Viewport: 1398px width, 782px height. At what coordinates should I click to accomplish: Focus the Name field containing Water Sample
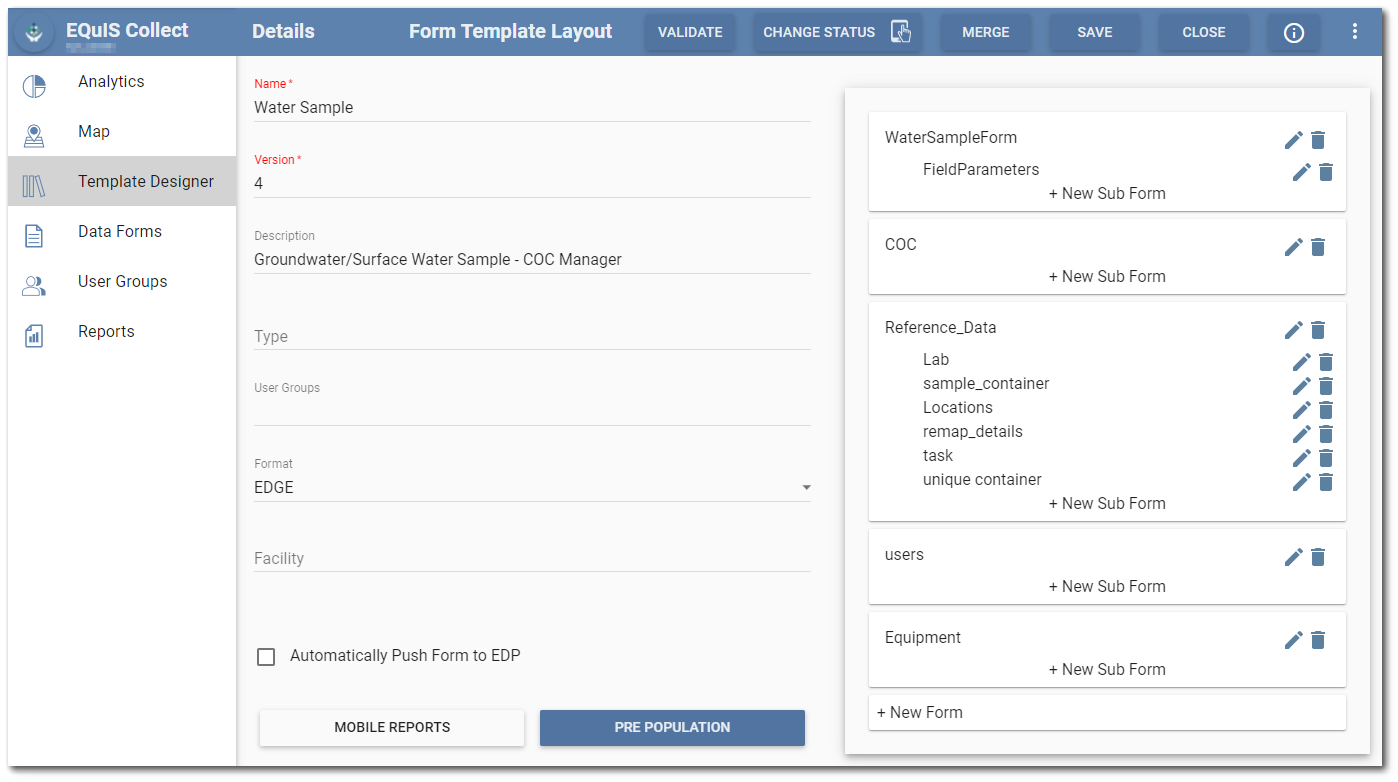coord(532,108)
